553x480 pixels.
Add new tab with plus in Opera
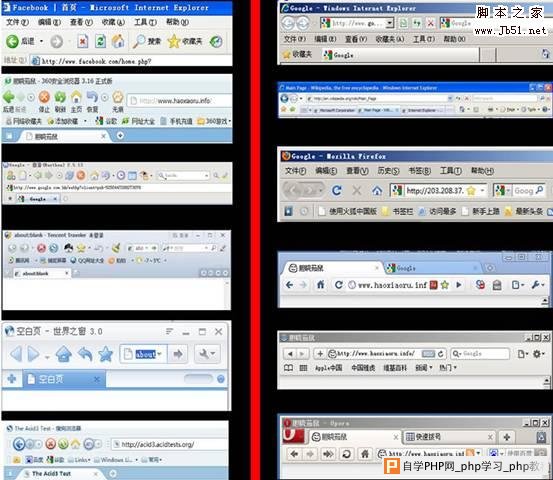[x=507, y=437]
